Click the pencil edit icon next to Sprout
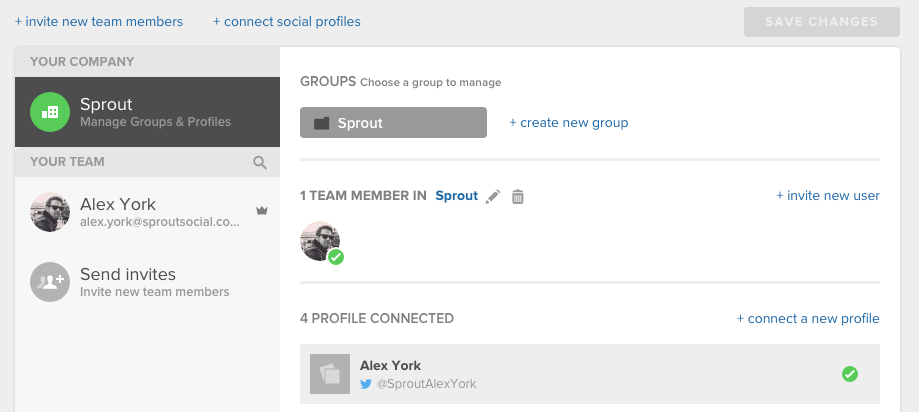 point(493,196)
